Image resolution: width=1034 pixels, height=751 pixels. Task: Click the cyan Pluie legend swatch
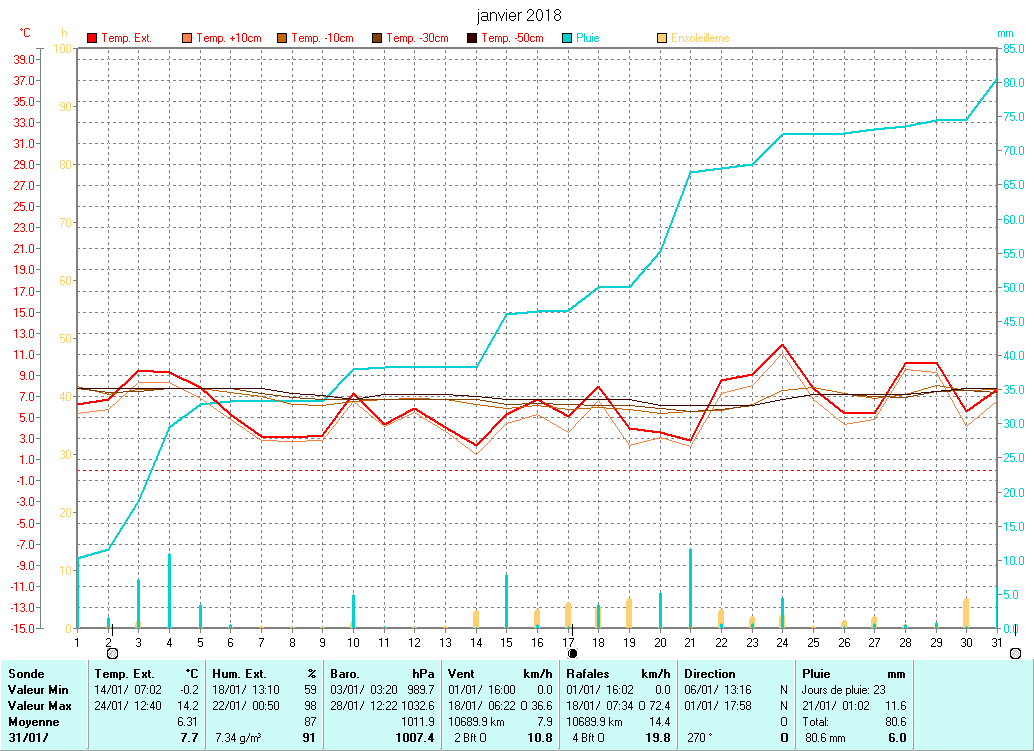(567, 38)
